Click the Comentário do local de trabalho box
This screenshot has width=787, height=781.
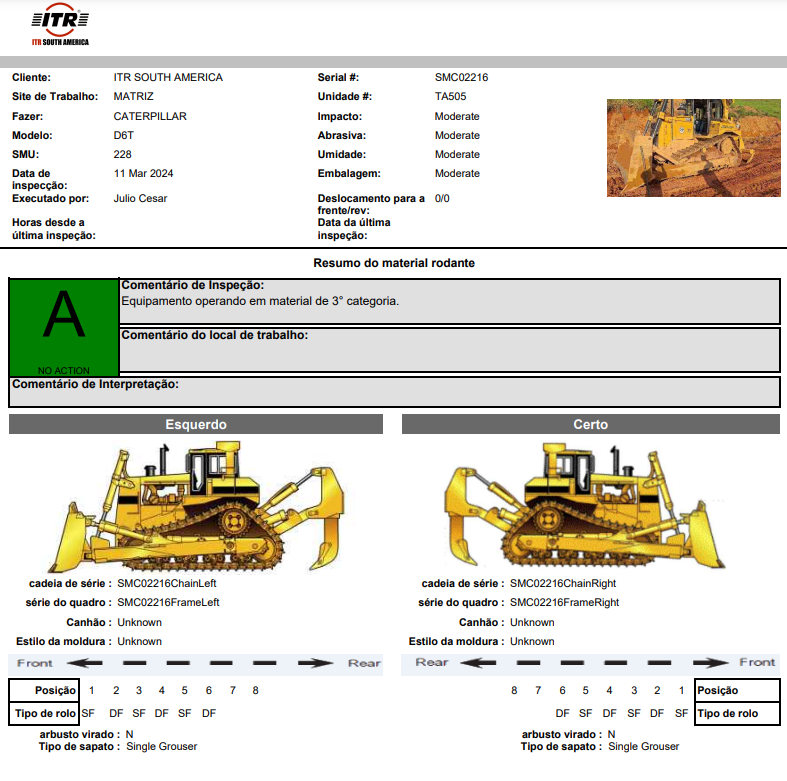(x=450, y=350)
